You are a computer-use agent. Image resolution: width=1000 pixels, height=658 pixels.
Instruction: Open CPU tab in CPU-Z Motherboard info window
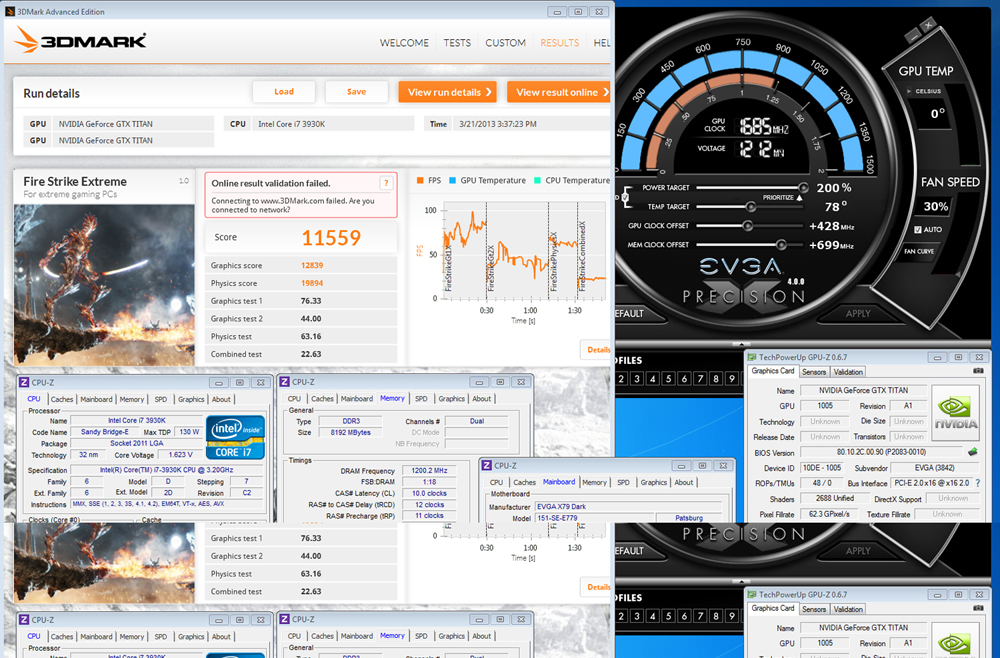coord(496,483)
